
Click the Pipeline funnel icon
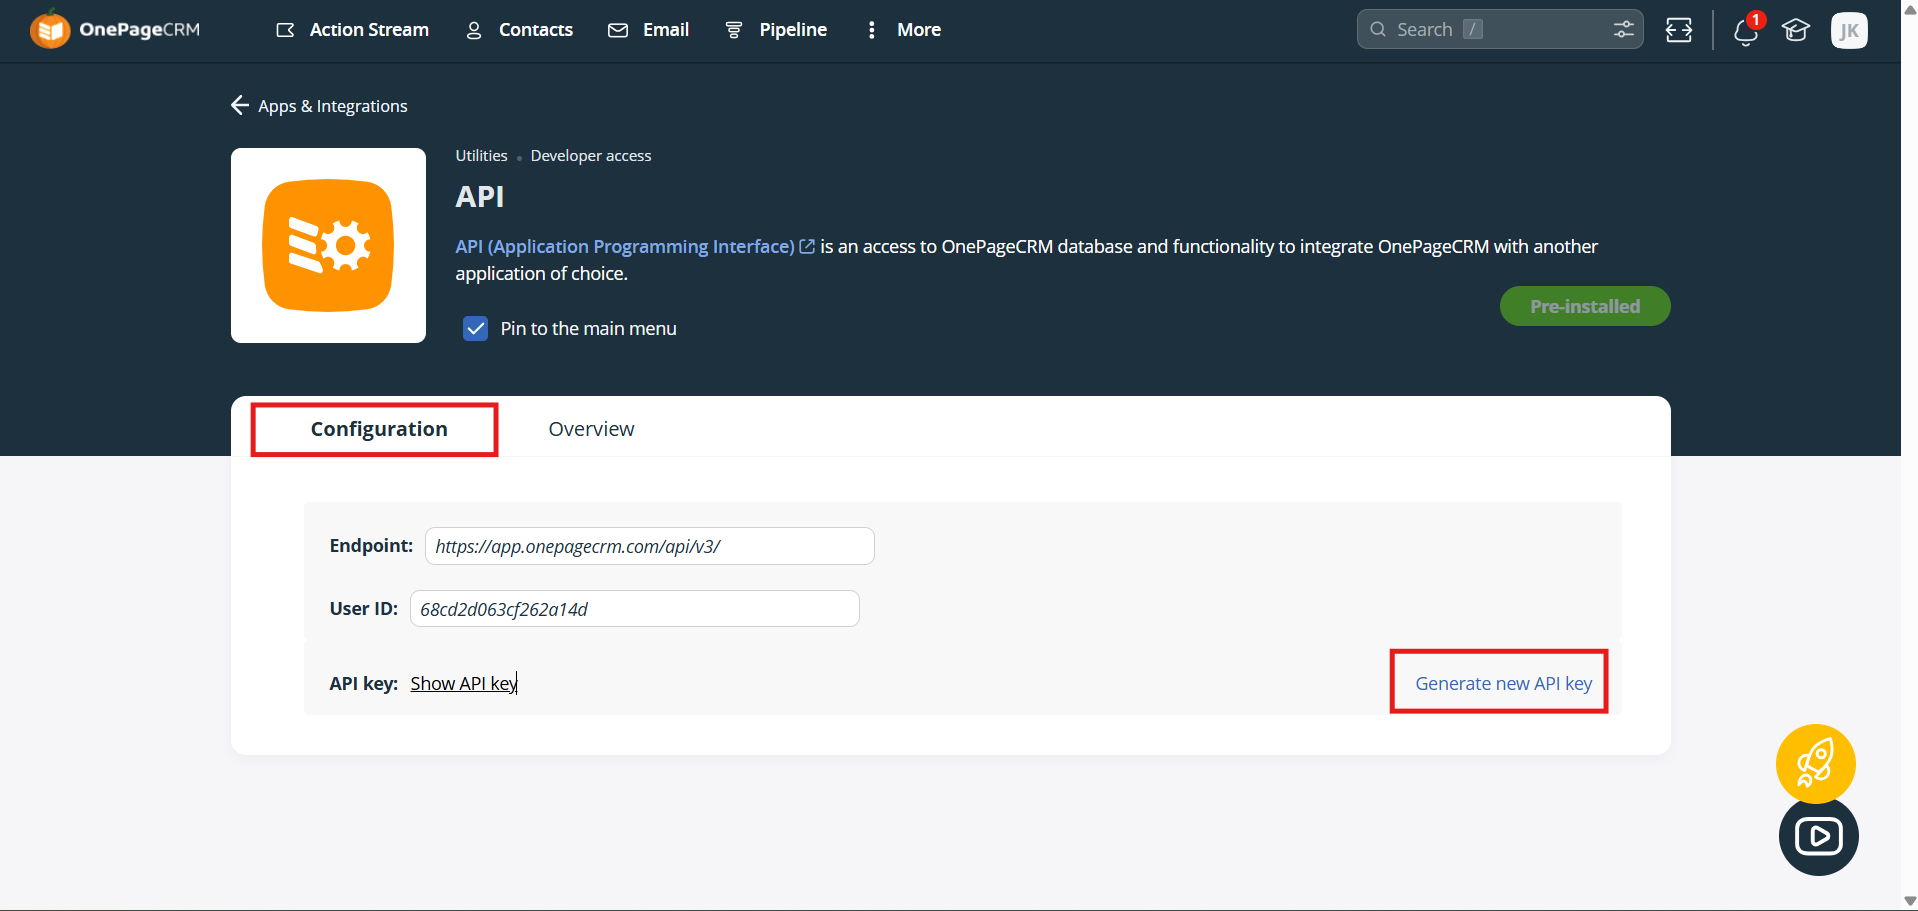(734, 30)
